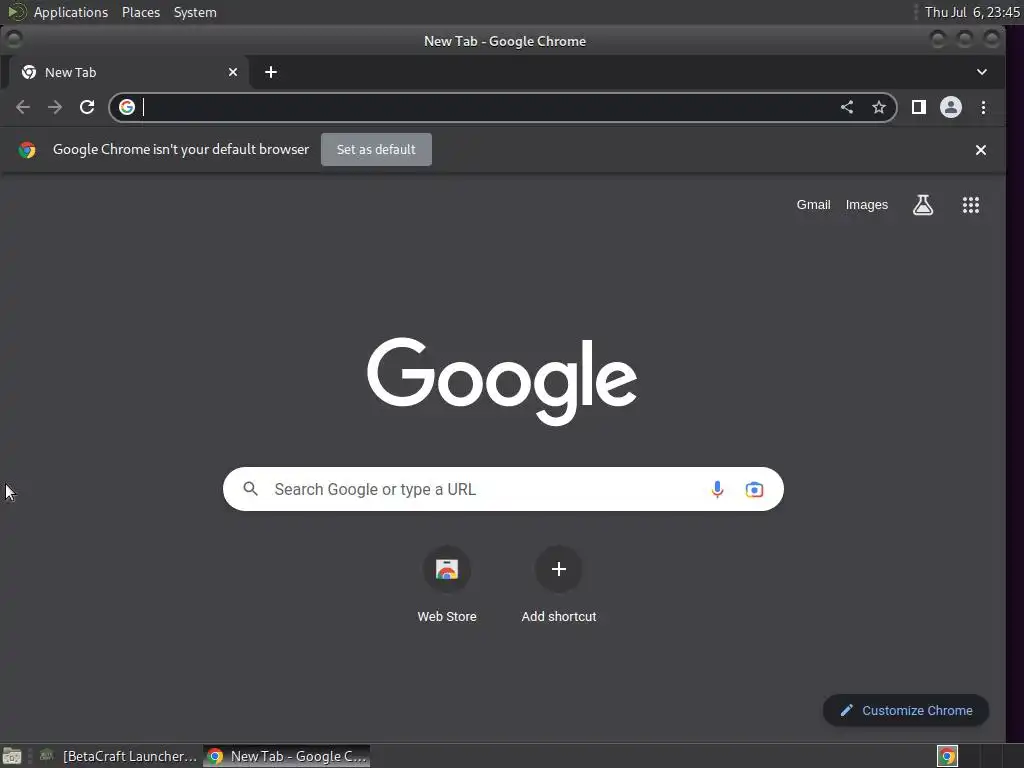Switch to BetaCraft Launcher taskbar item

click(x=118, y=756)
